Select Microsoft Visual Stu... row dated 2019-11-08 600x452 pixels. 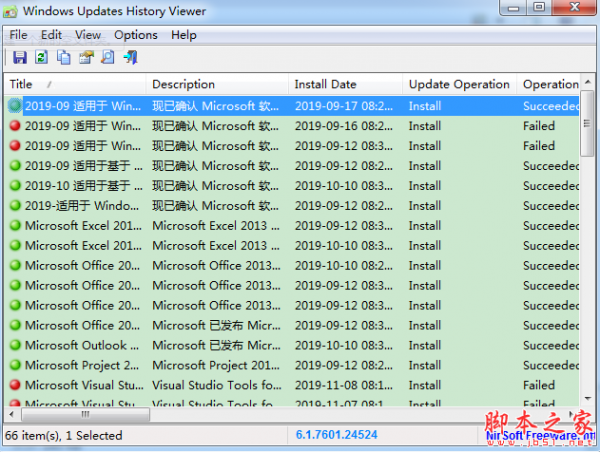tap(293, 385)
